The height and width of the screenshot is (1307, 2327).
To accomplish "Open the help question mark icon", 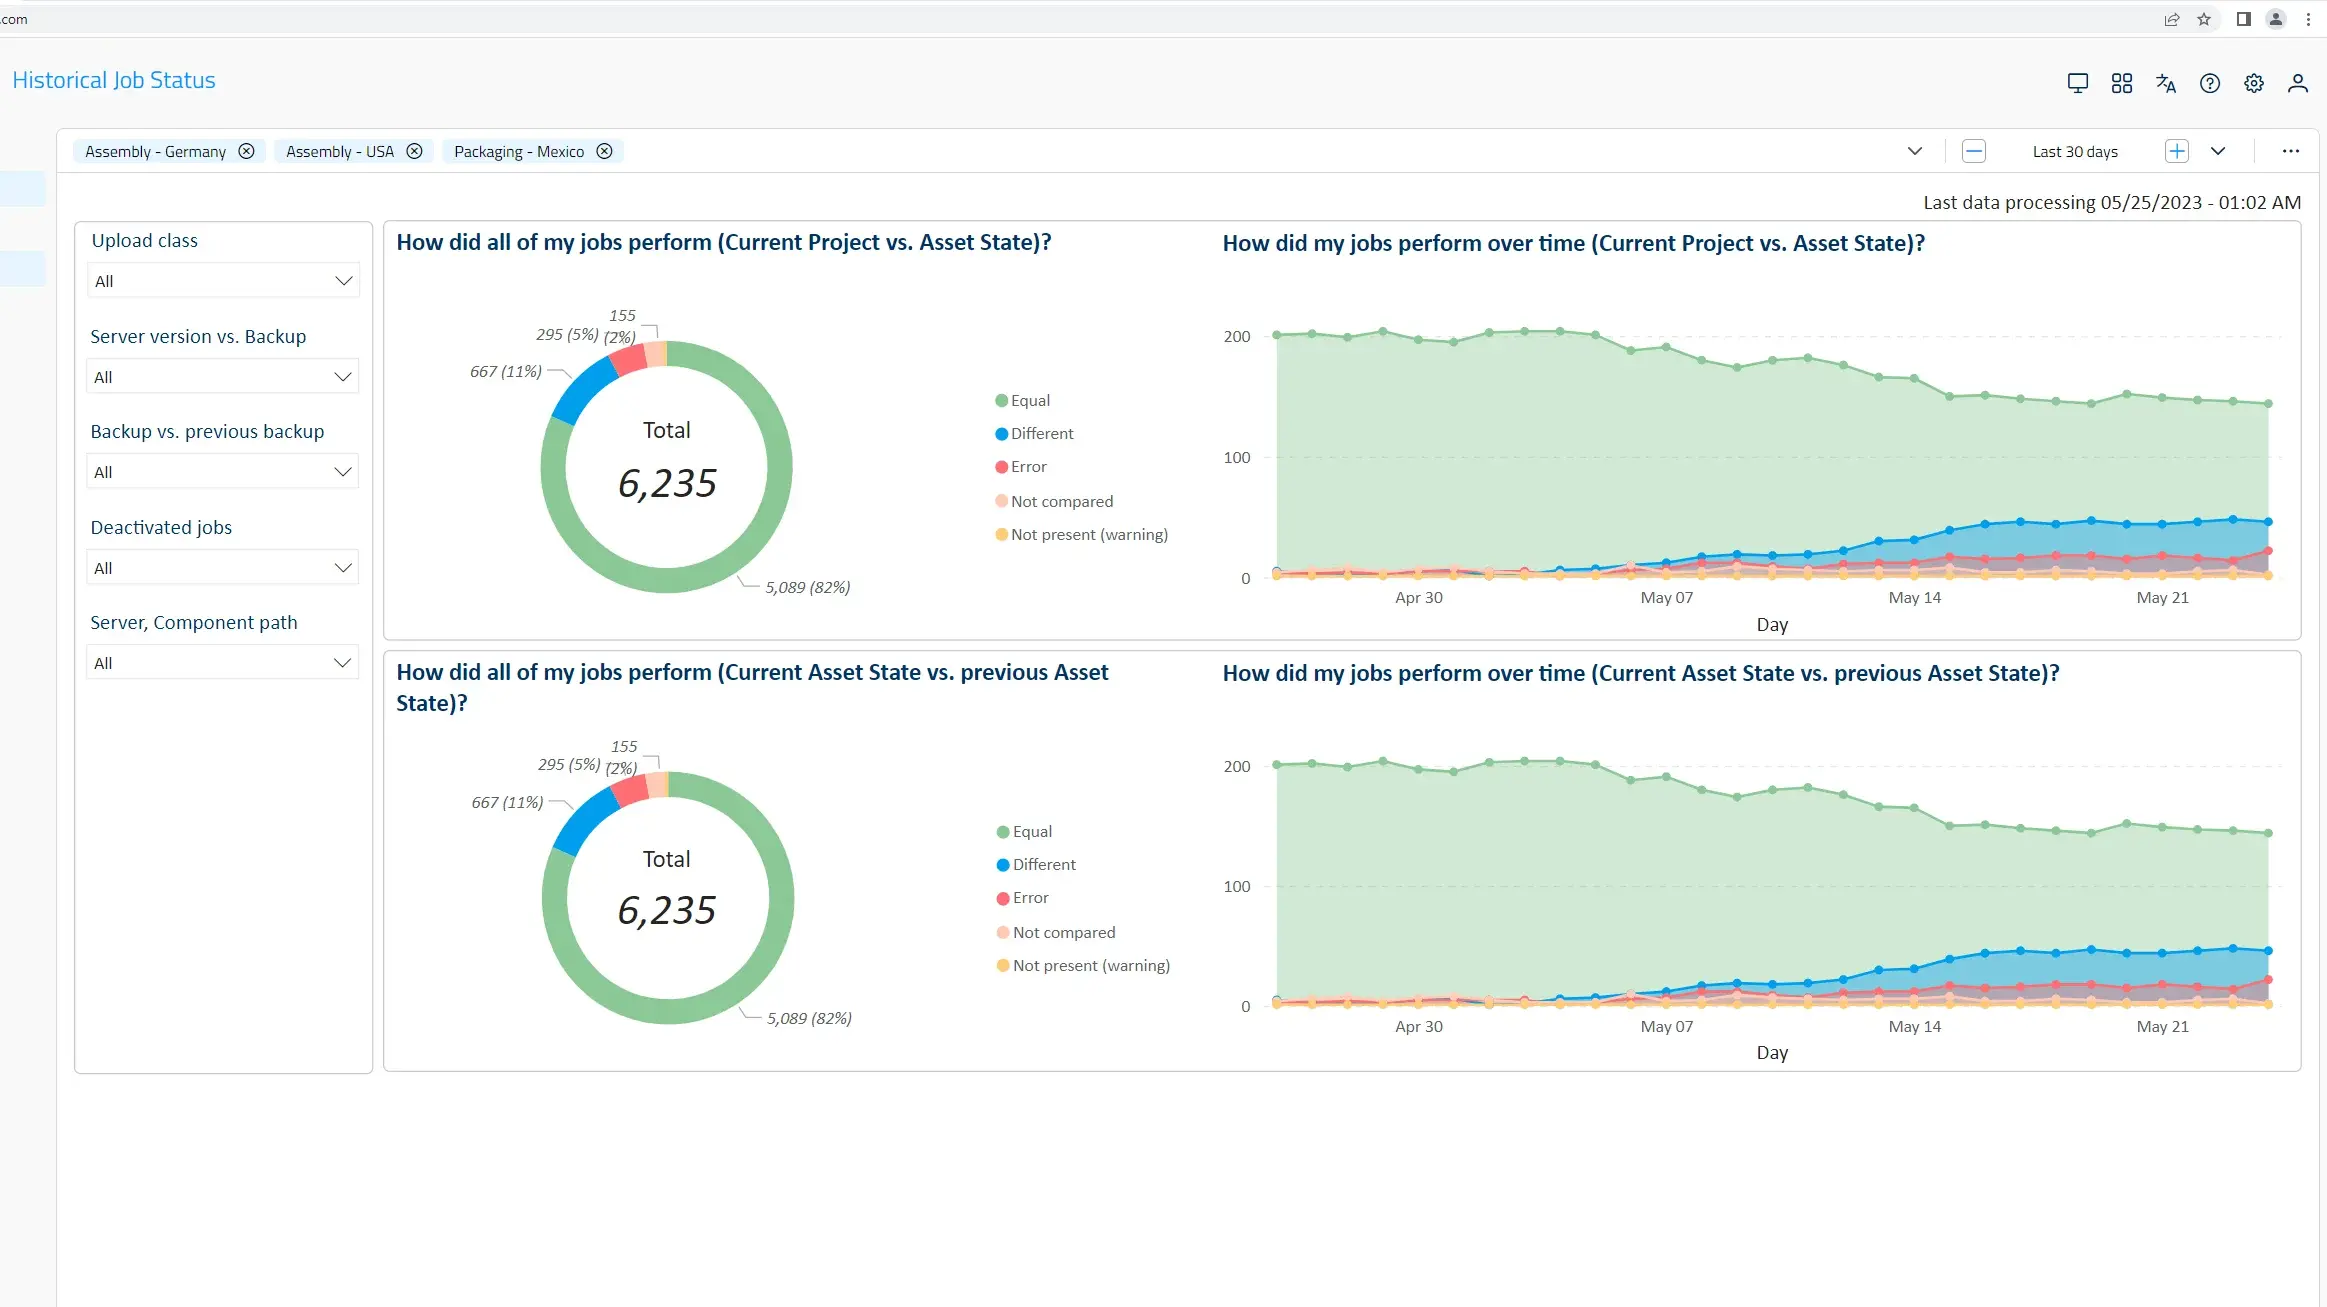I will pyautogui.click(x=2209, y=83).
